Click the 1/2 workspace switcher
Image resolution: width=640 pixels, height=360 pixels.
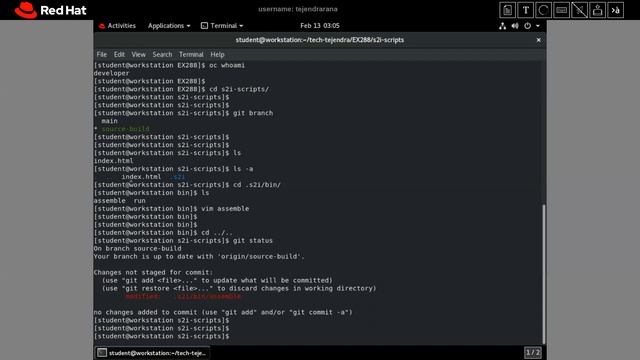click(x=533, y=352)
